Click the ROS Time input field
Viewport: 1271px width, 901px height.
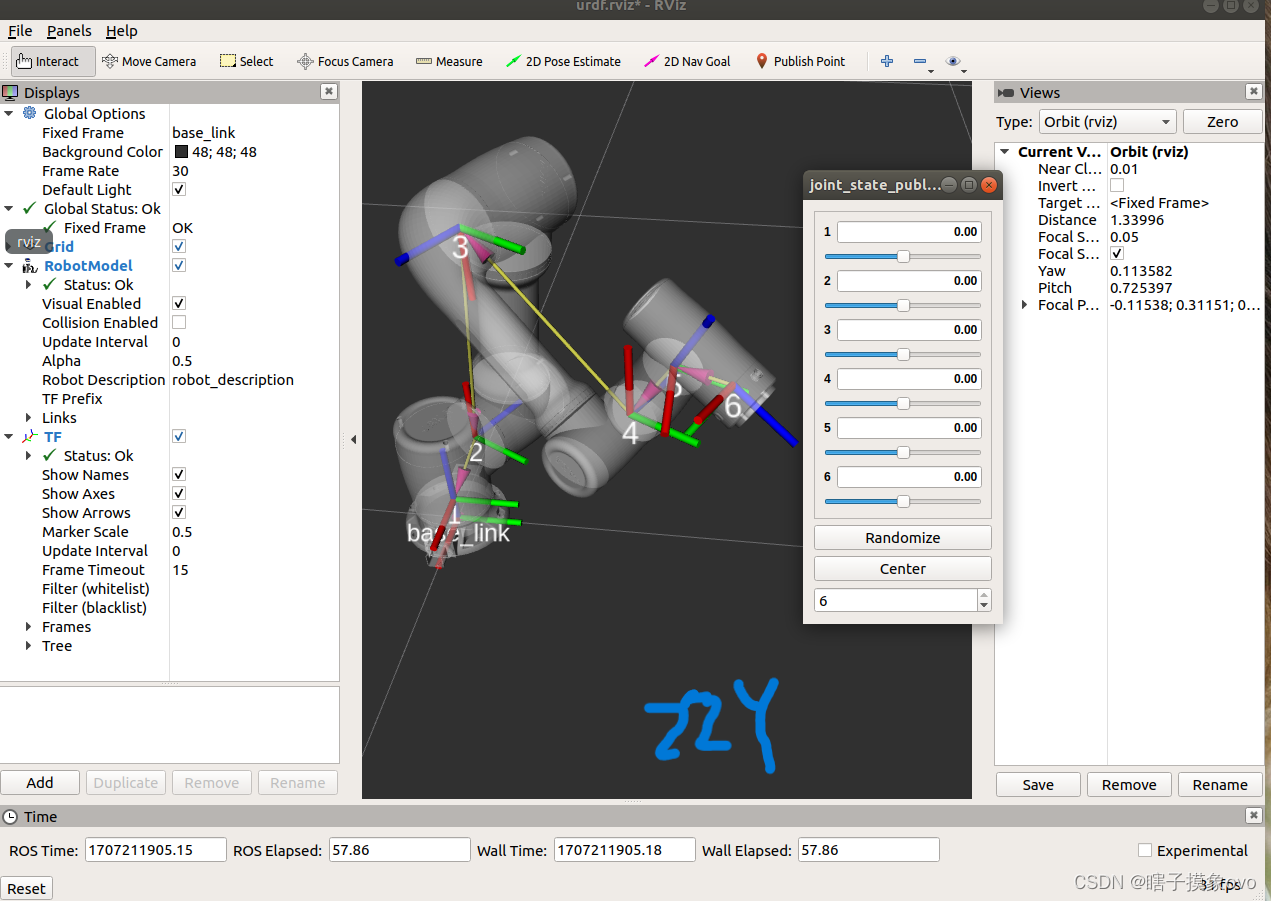click(155, 849)
